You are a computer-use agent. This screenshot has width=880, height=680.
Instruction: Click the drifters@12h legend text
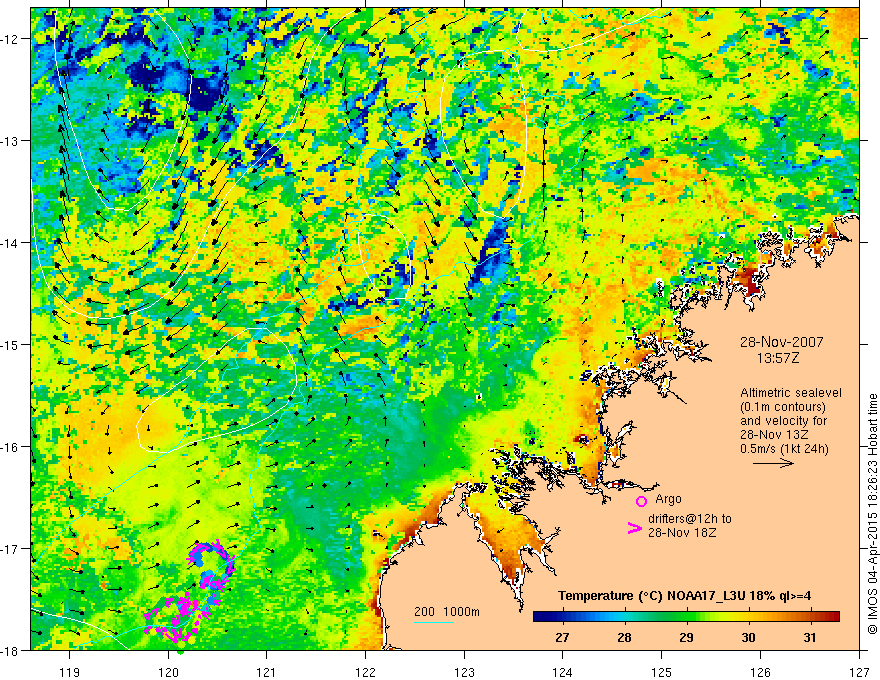pos(690,526)
